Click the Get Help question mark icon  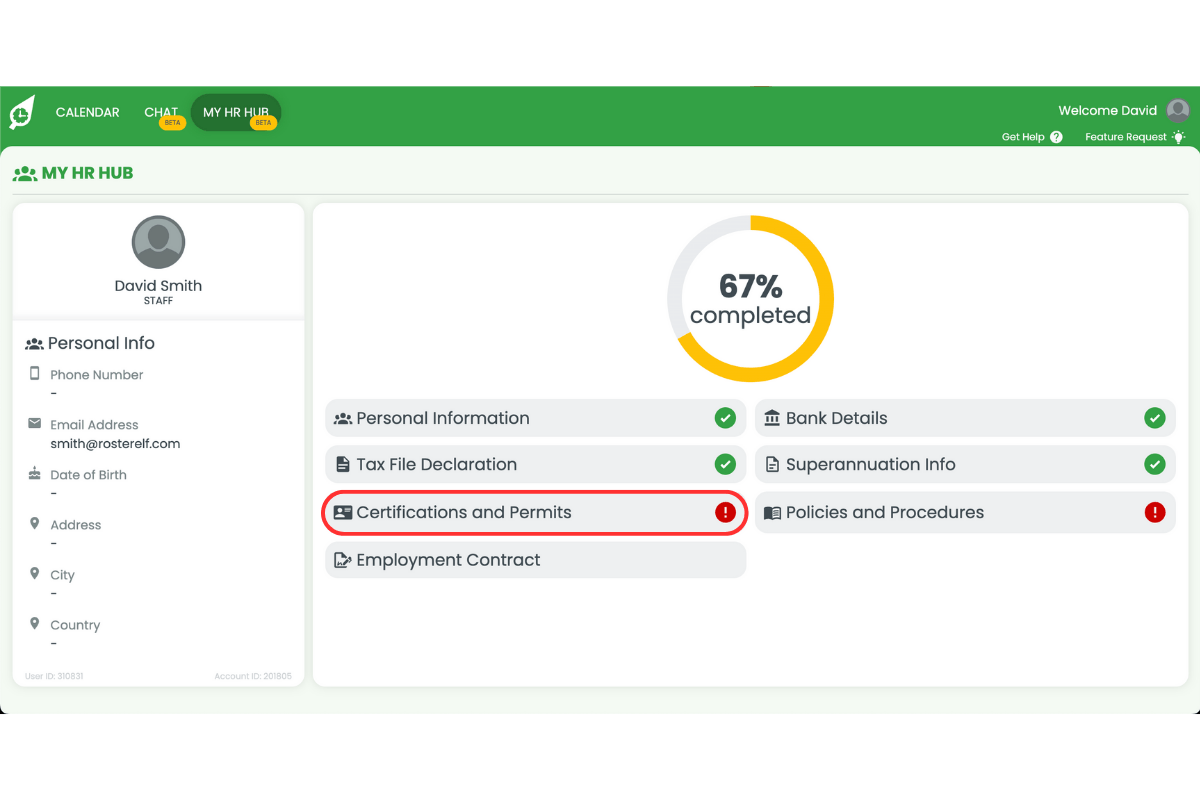pyautogui.click(x=1056, y=137)
